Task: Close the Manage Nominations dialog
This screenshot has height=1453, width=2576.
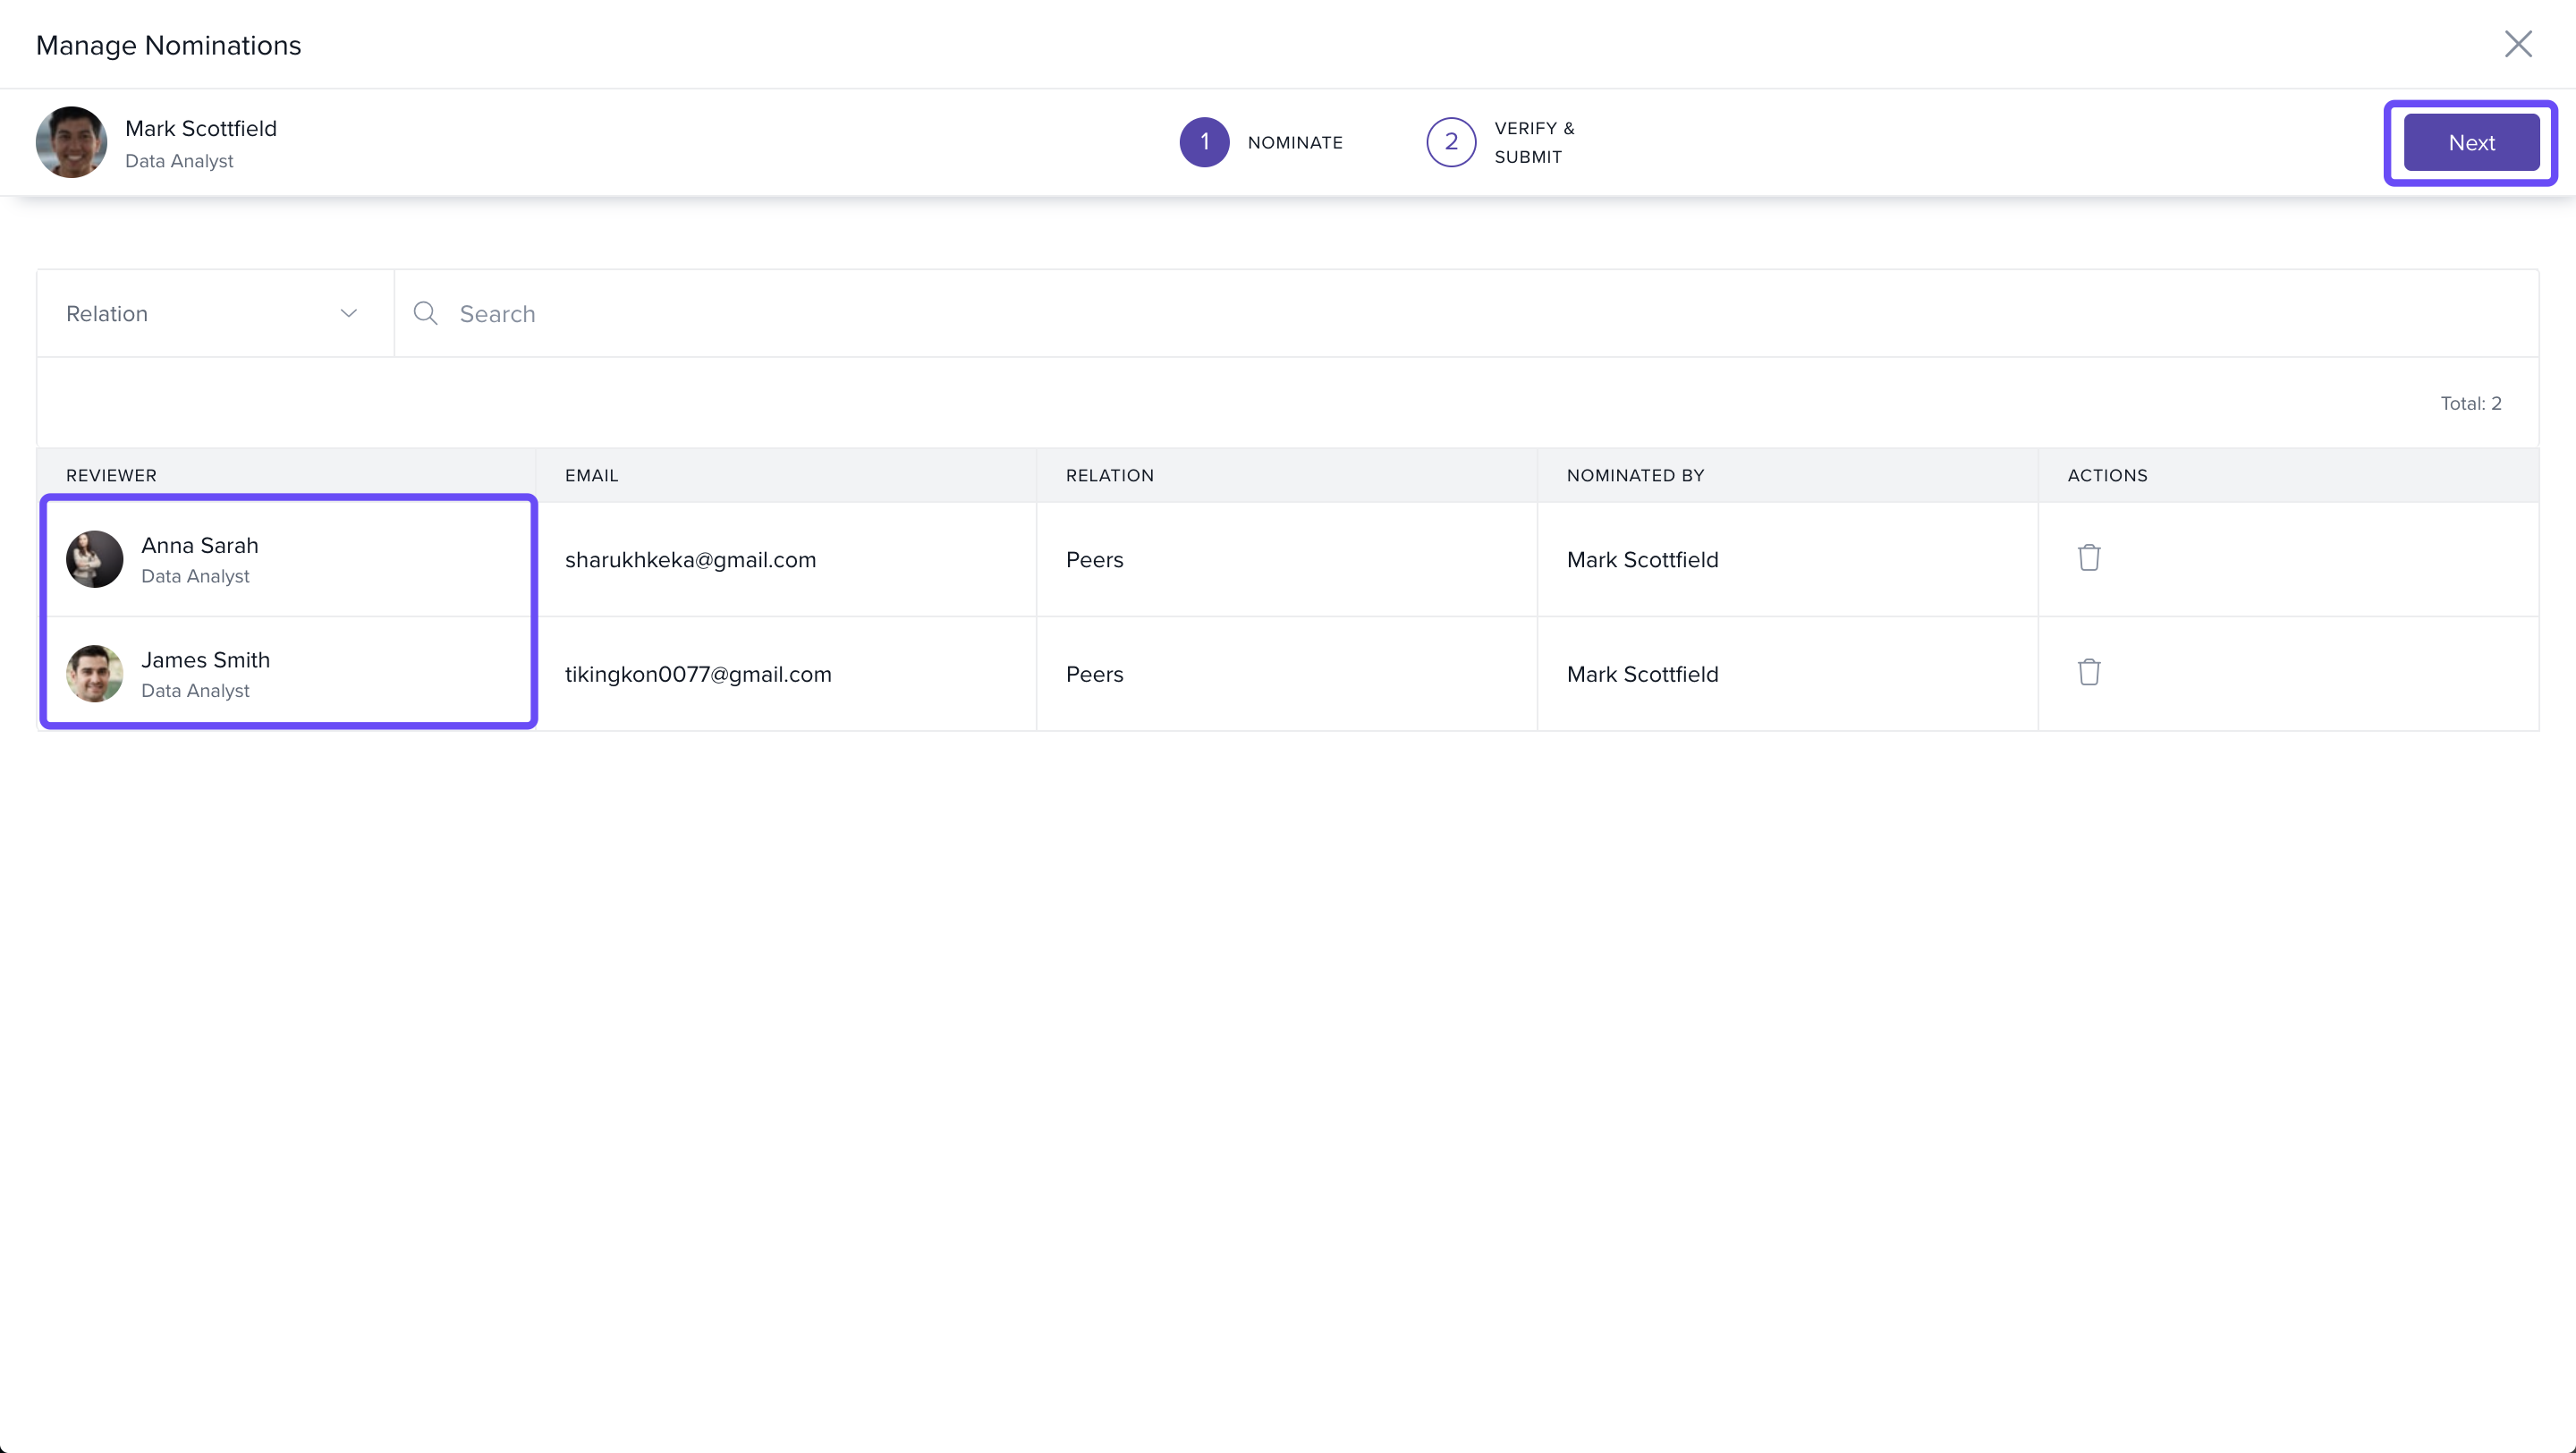Action: pos(2517,44)
